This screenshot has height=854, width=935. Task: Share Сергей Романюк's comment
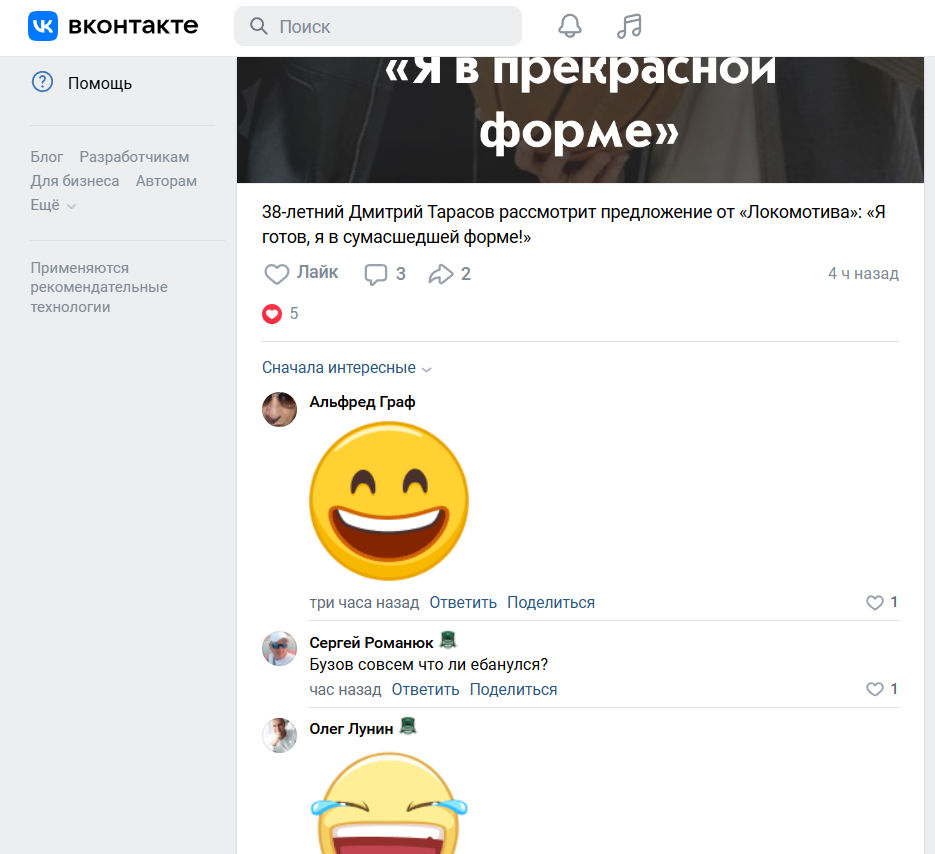click(x=513, y=690)
